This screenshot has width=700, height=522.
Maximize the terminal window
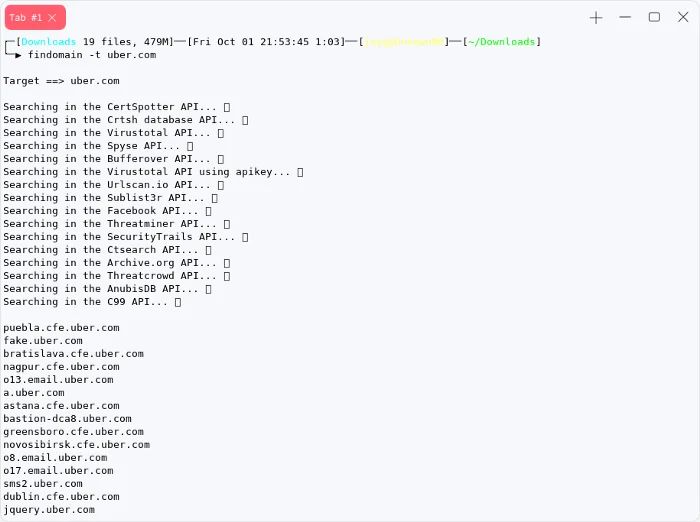654,17
